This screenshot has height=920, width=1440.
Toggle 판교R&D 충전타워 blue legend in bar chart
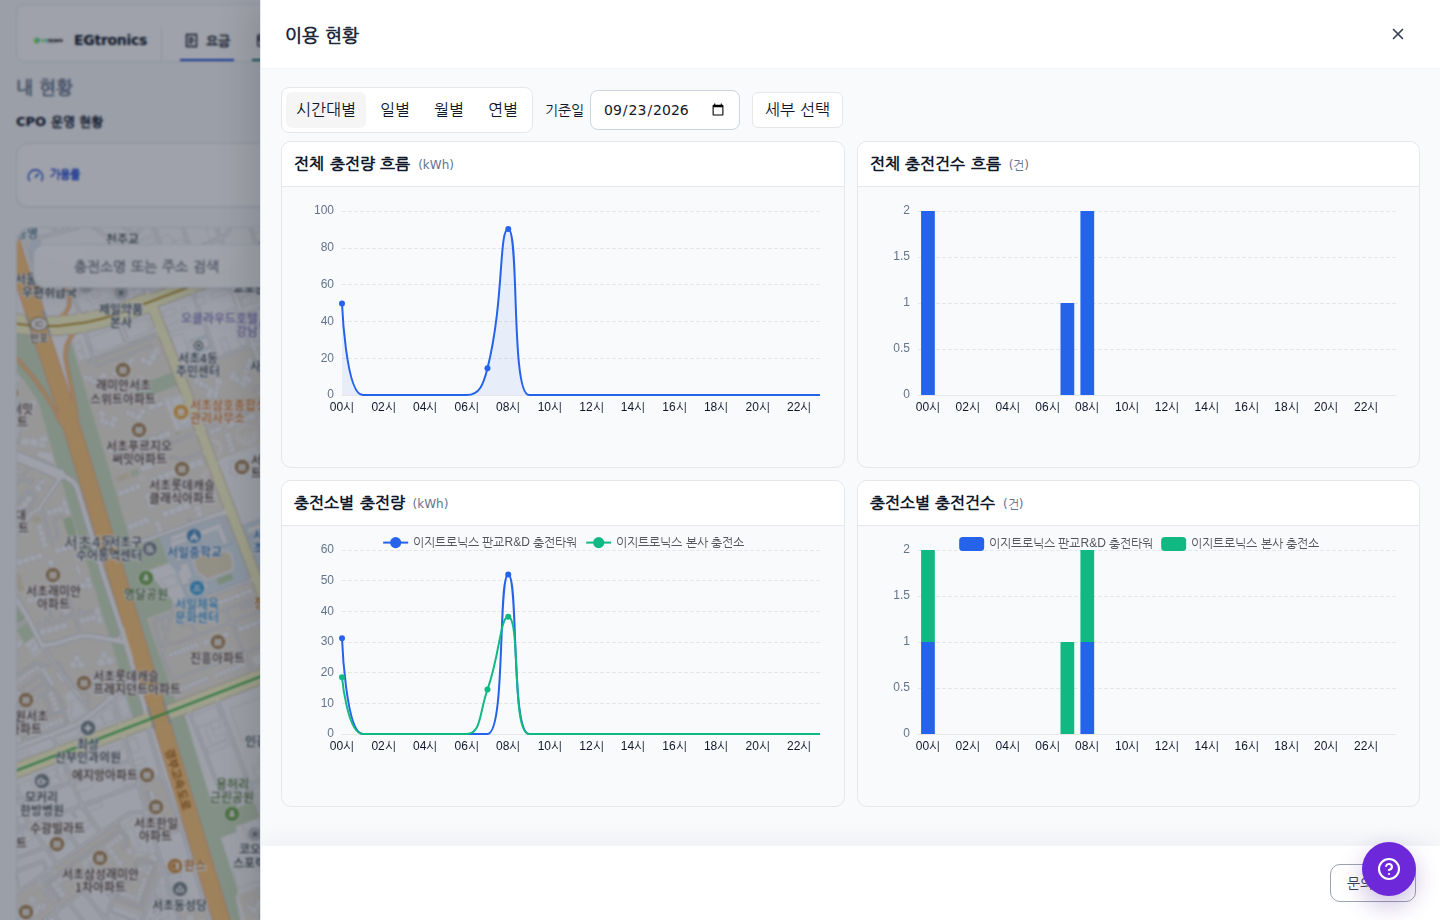pos(1056,543)
